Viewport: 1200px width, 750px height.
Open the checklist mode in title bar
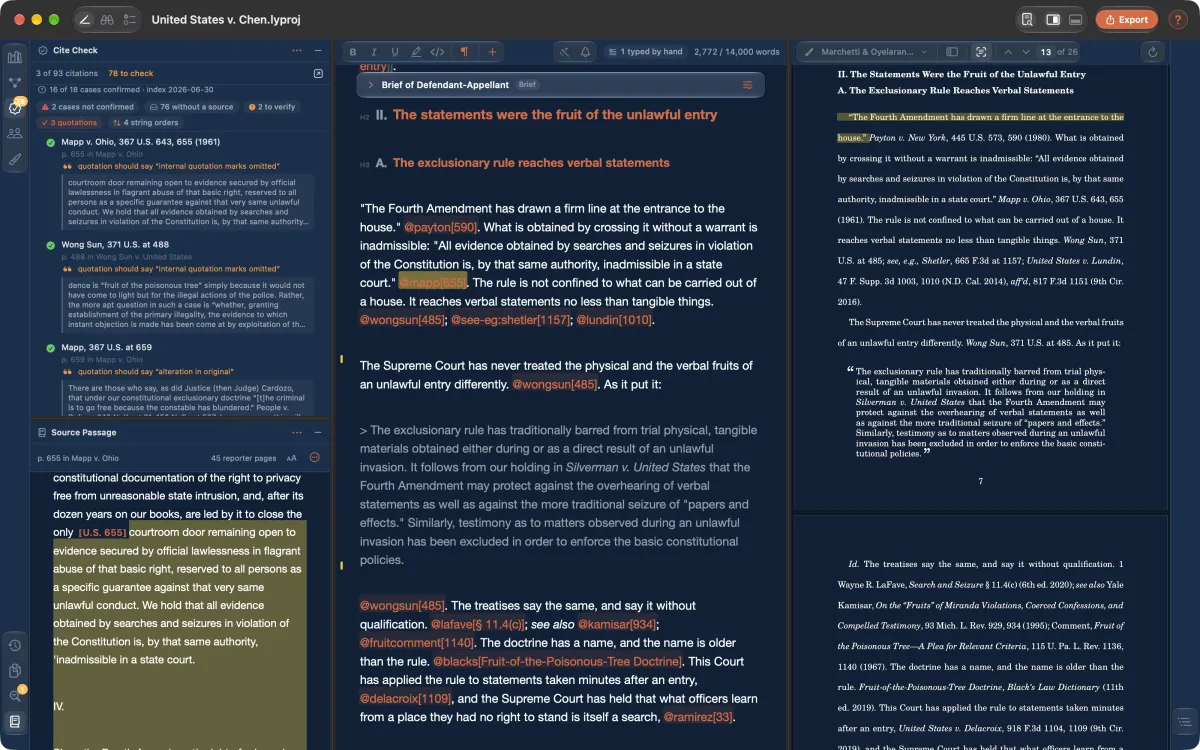[x=129, y=19]
